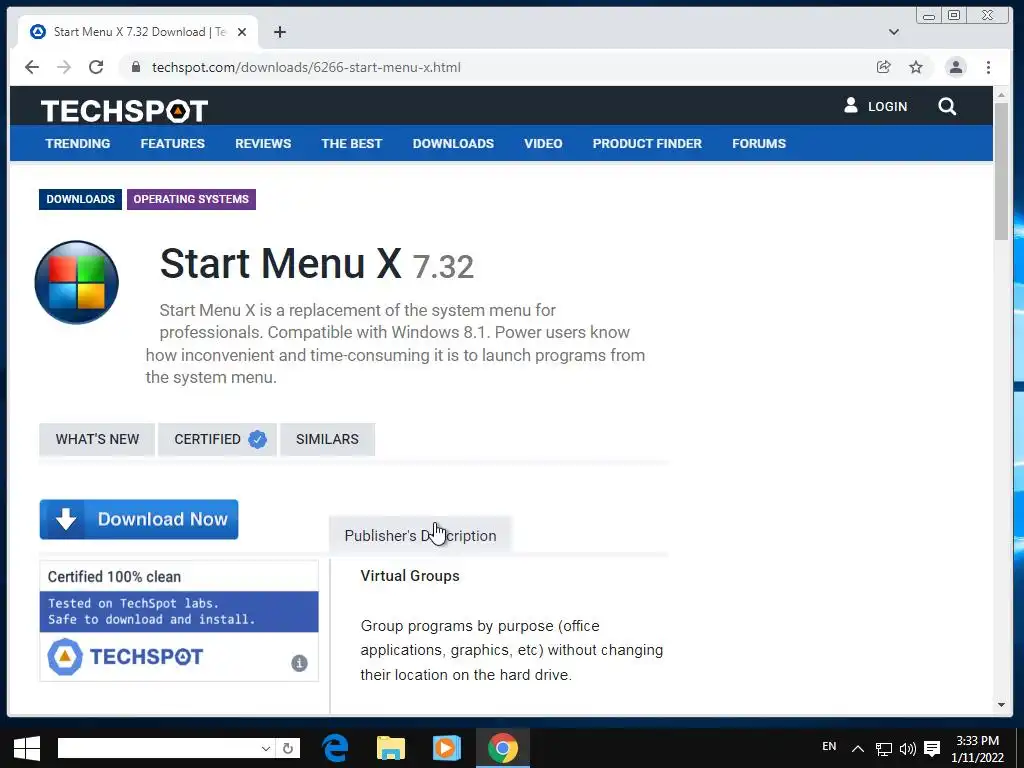Open the FORUMS nav item

759,144
